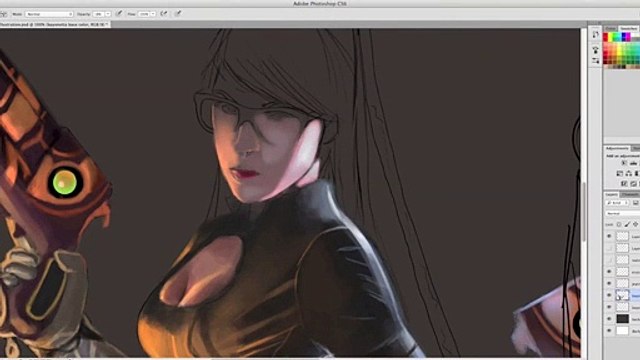Hide the white Background layer's eye icon
640x360 pixels.
coord(609,331)
